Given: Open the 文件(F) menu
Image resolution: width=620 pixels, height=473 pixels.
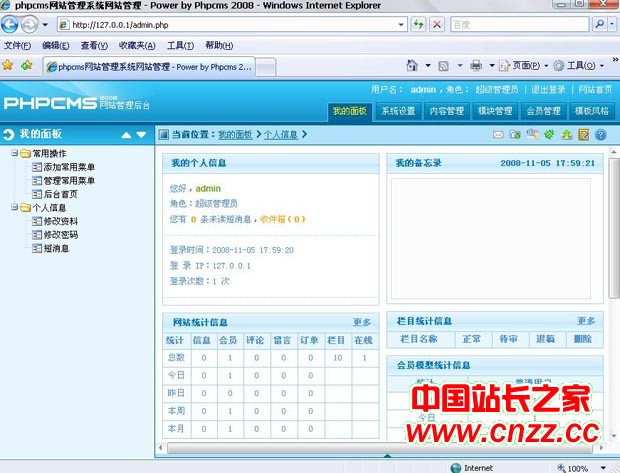Looking at the screenshot, I should (x=17, y=45).
